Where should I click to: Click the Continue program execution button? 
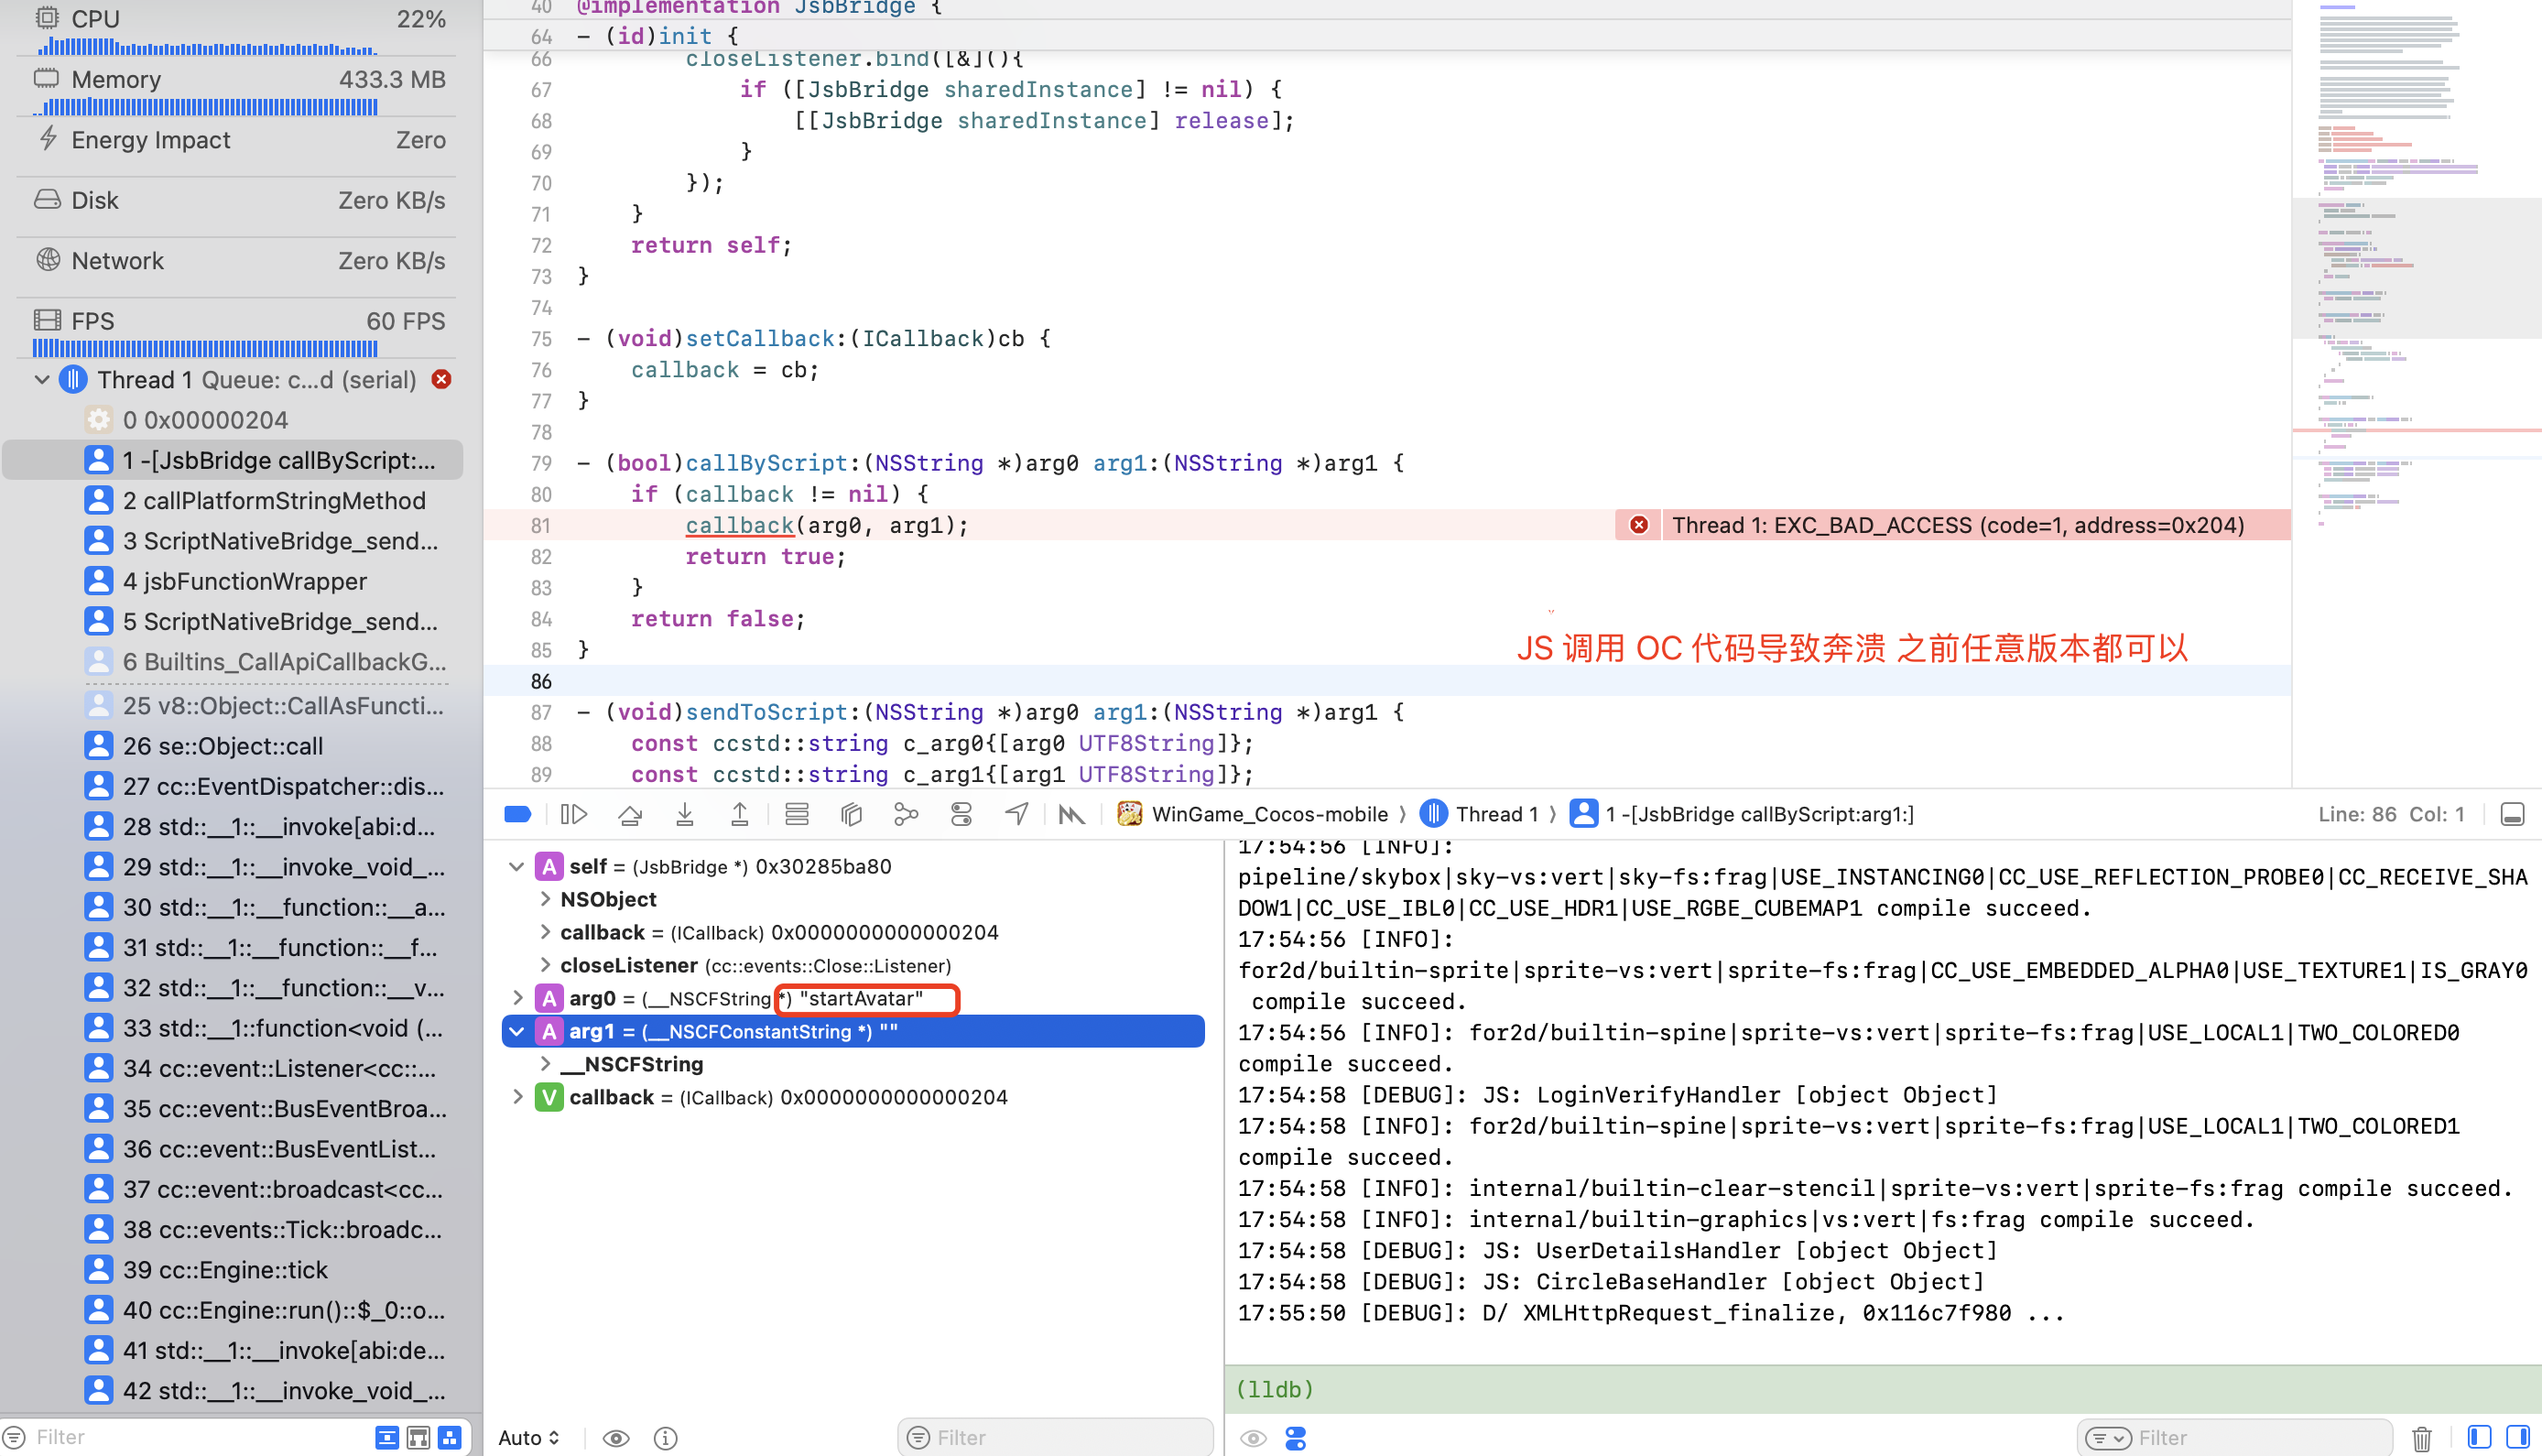tap(574, 814)
